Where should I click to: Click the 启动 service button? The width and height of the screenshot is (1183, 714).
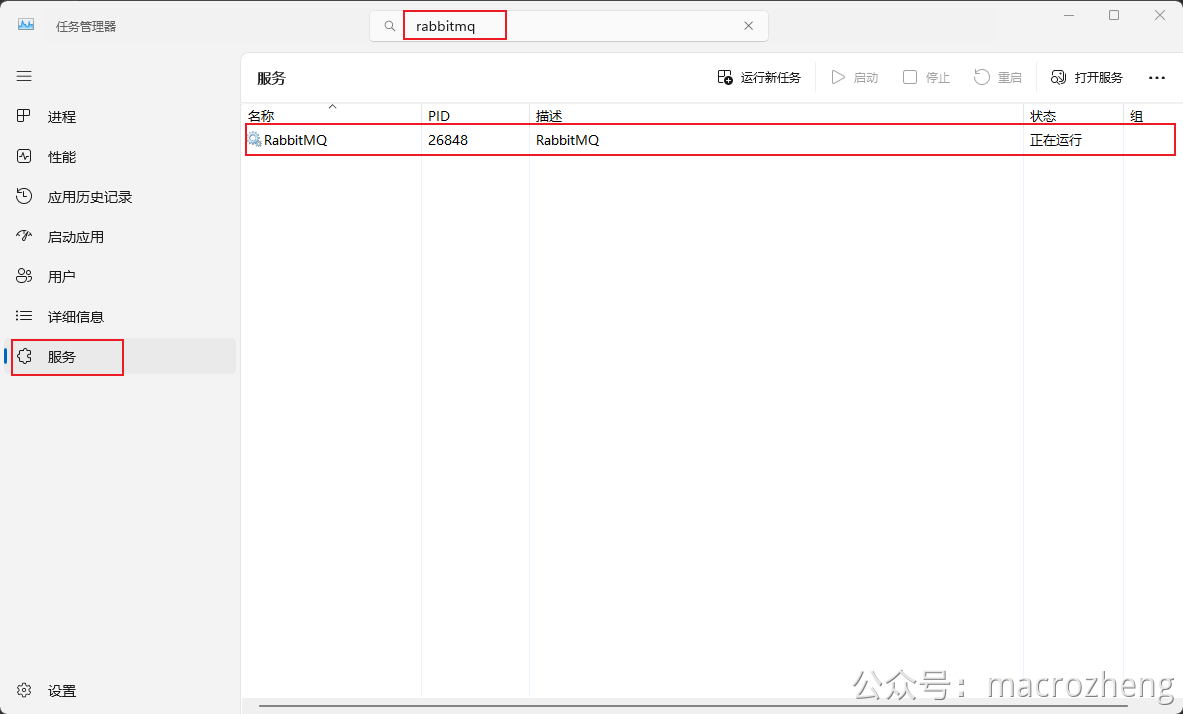coord(855,78)
